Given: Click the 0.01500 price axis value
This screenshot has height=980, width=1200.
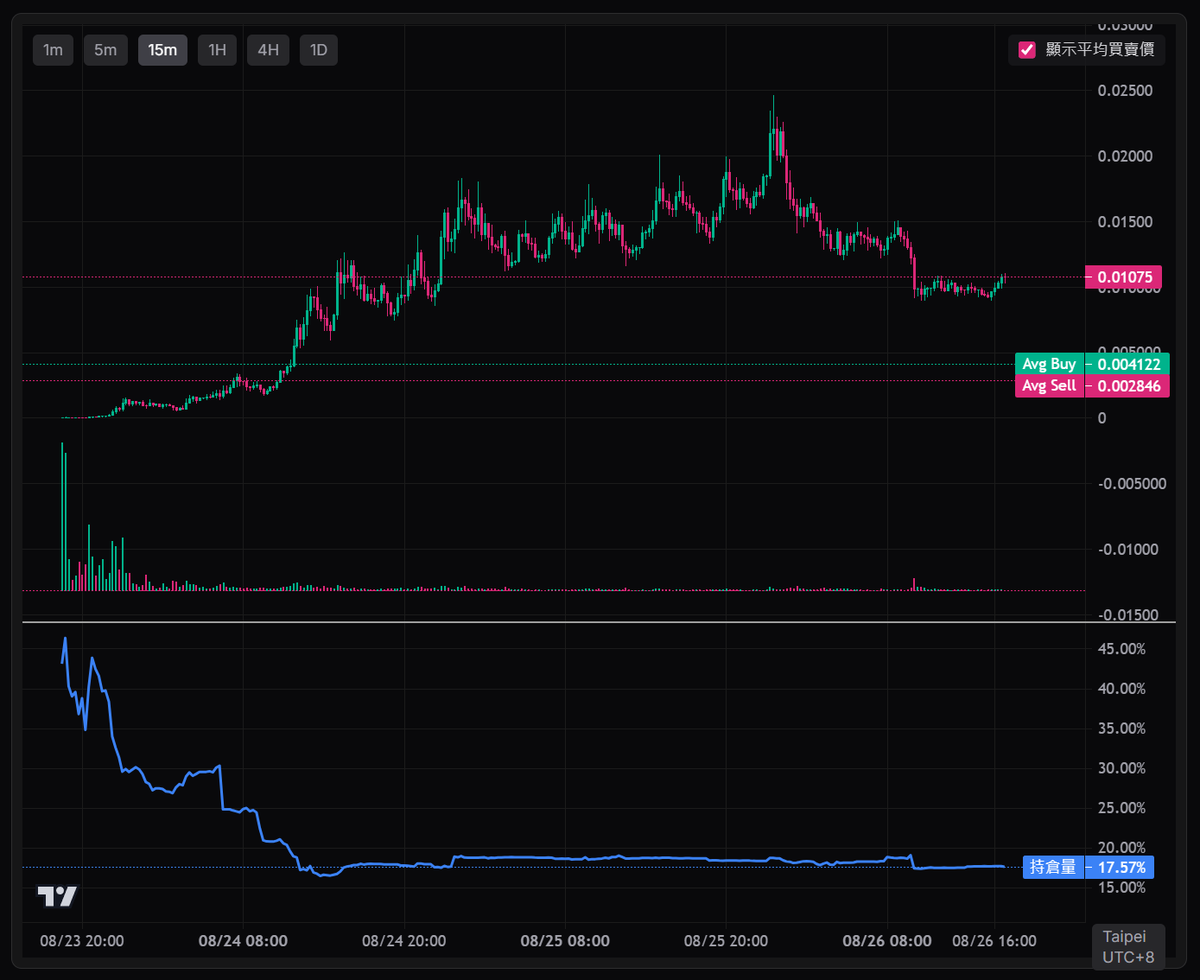Looking at the screenshot, I should tap(1126, 222).
